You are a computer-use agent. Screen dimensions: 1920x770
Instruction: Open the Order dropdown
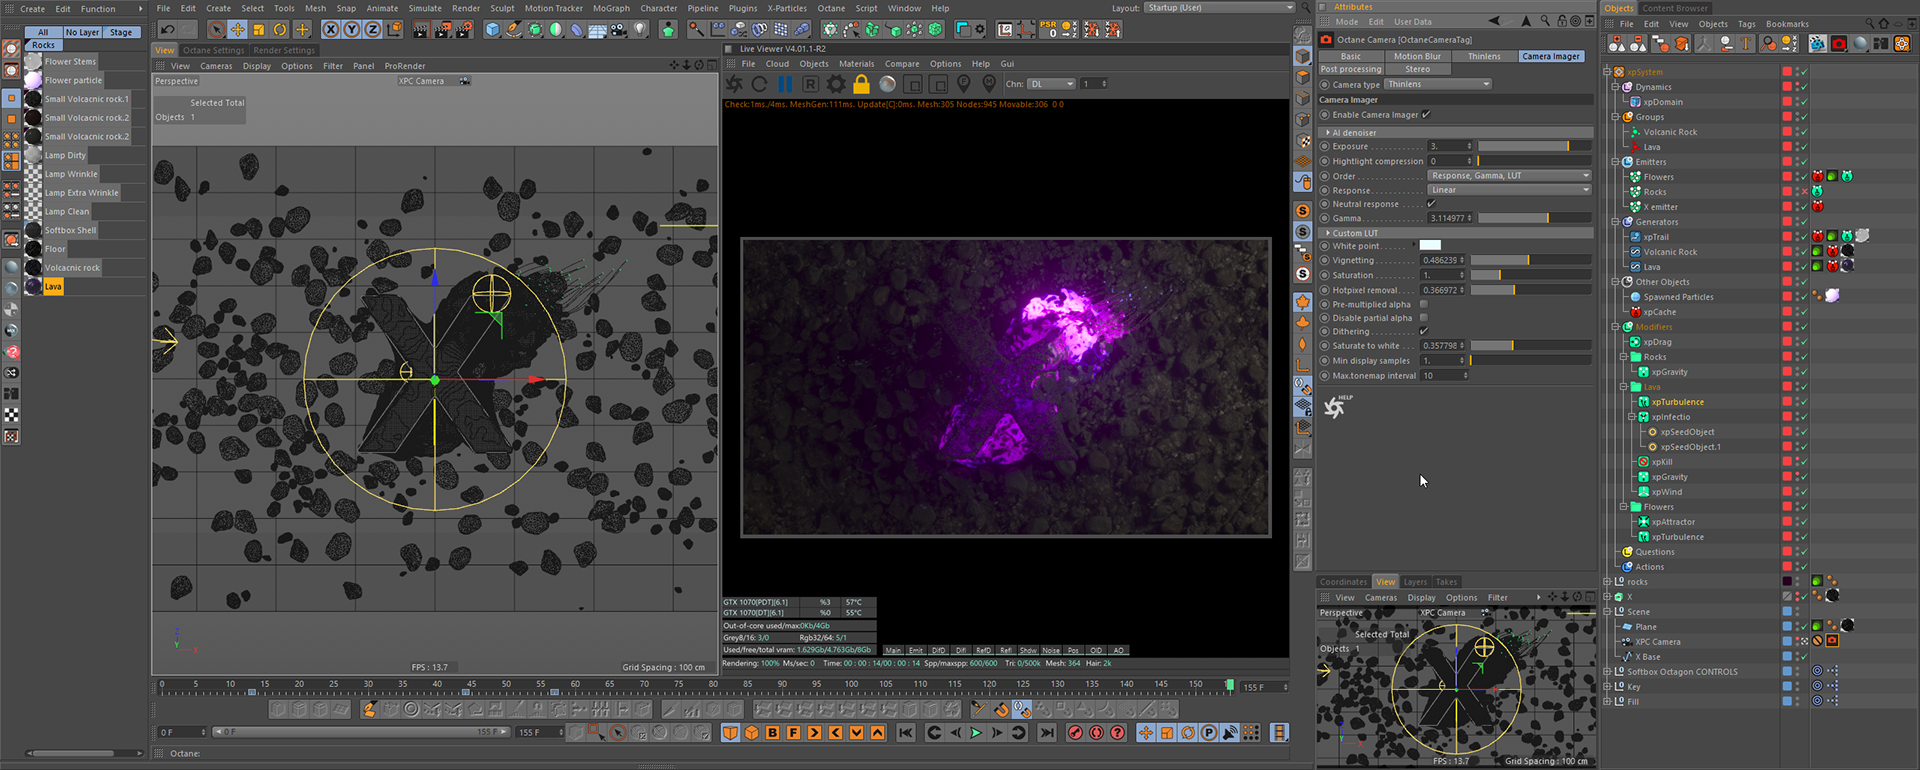point(1510,176)
